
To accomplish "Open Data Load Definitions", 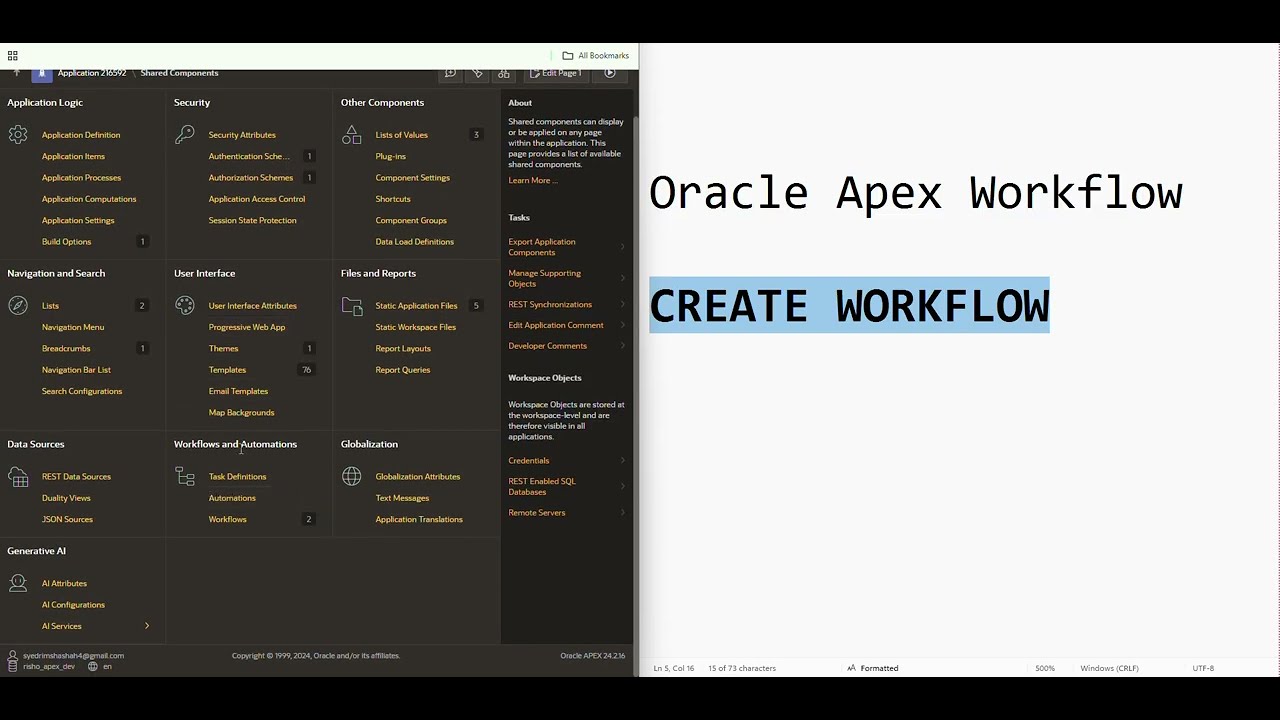I will (x=415, y=242).
